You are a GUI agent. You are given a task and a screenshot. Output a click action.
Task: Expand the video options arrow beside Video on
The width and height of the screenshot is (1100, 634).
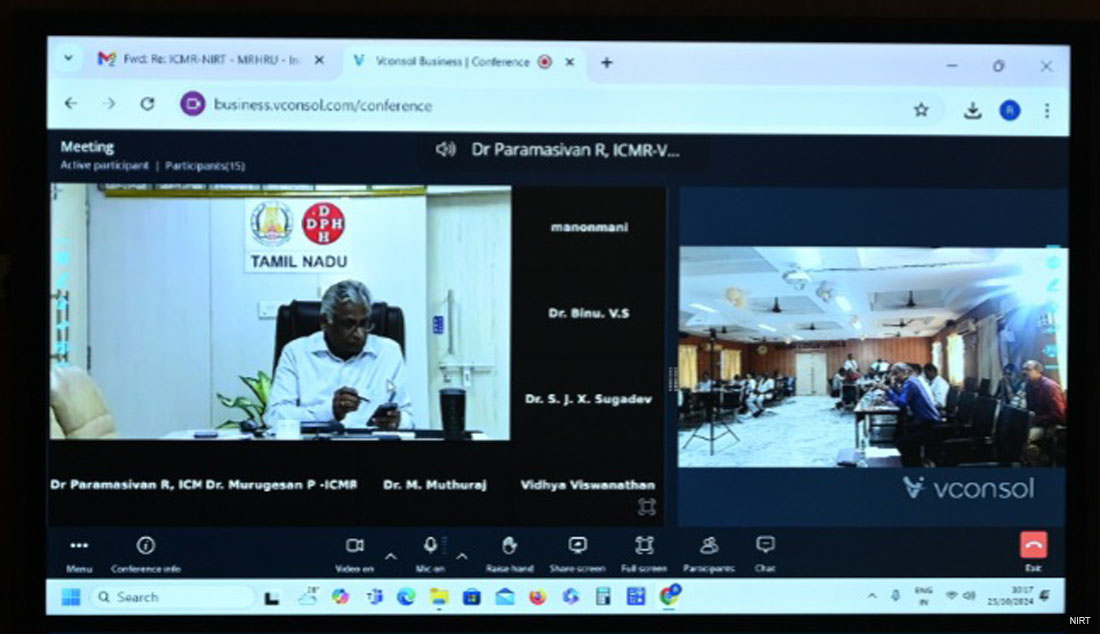point(391,556)
